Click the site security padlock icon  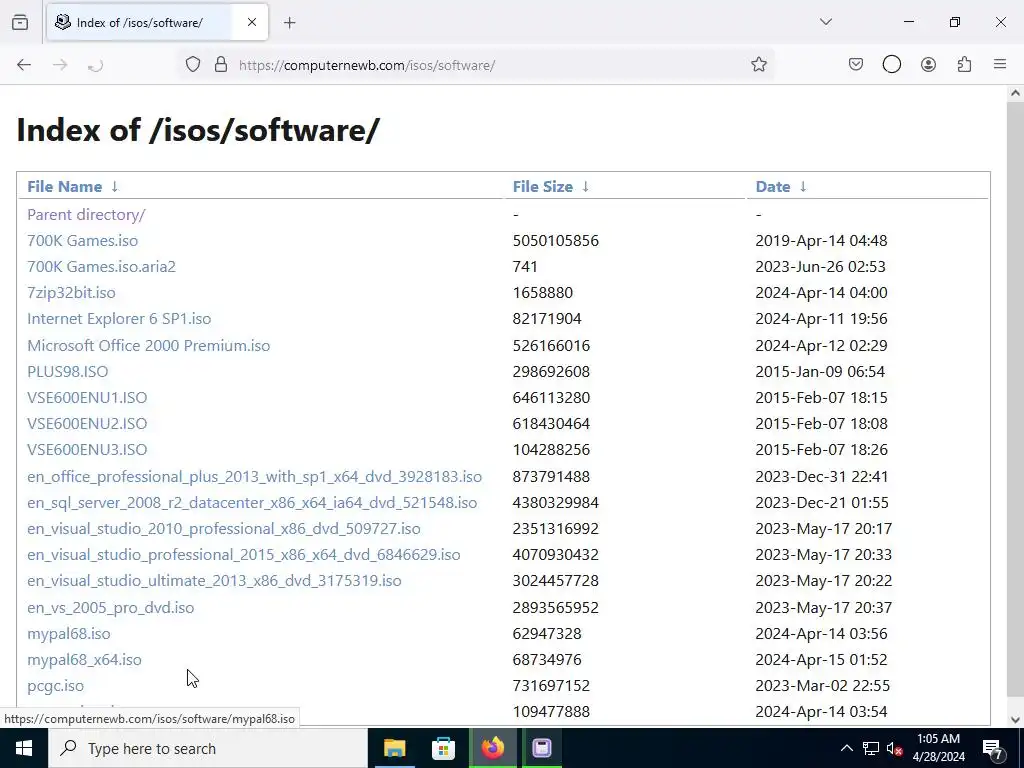pos(221,64)
